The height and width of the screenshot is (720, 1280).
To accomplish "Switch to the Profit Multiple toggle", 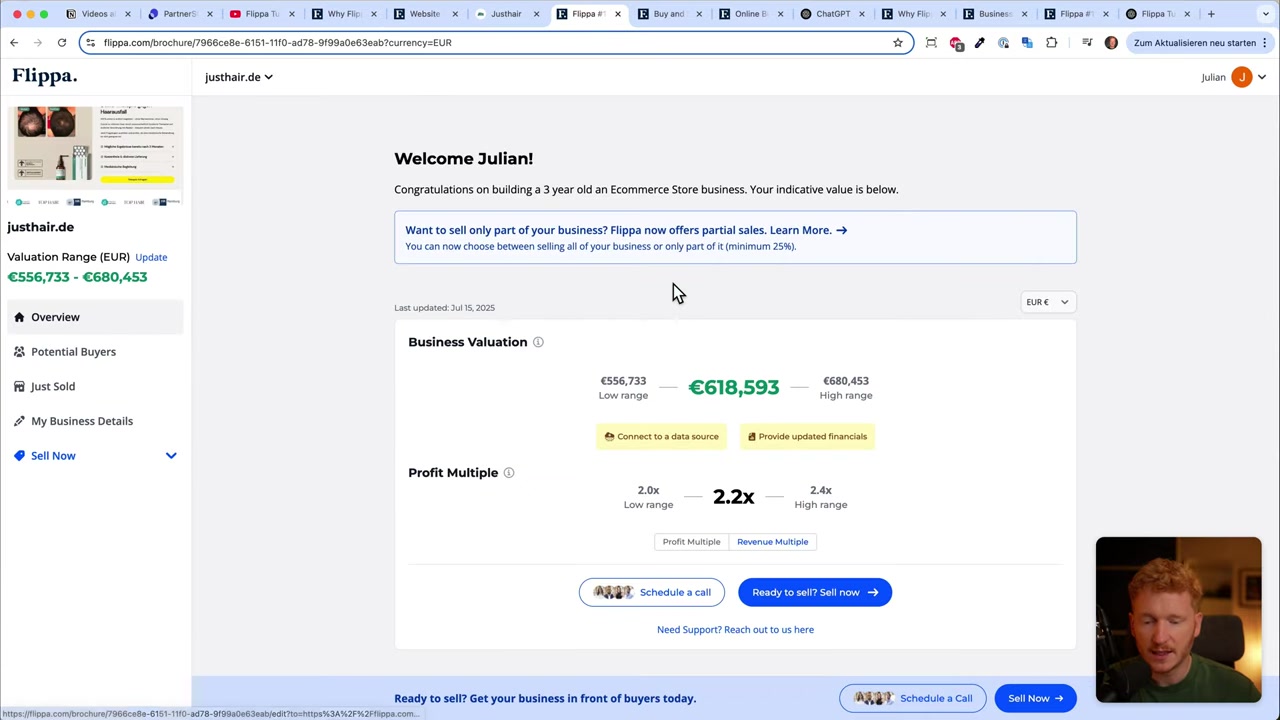I will (x=691, y=542).
